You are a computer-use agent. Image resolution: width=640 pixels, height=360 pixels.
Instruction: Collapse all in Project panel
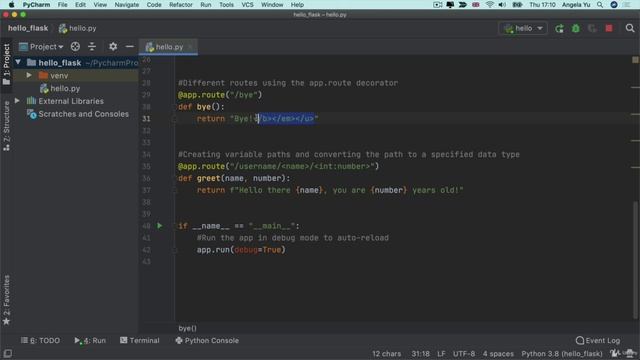pos(92,47)
